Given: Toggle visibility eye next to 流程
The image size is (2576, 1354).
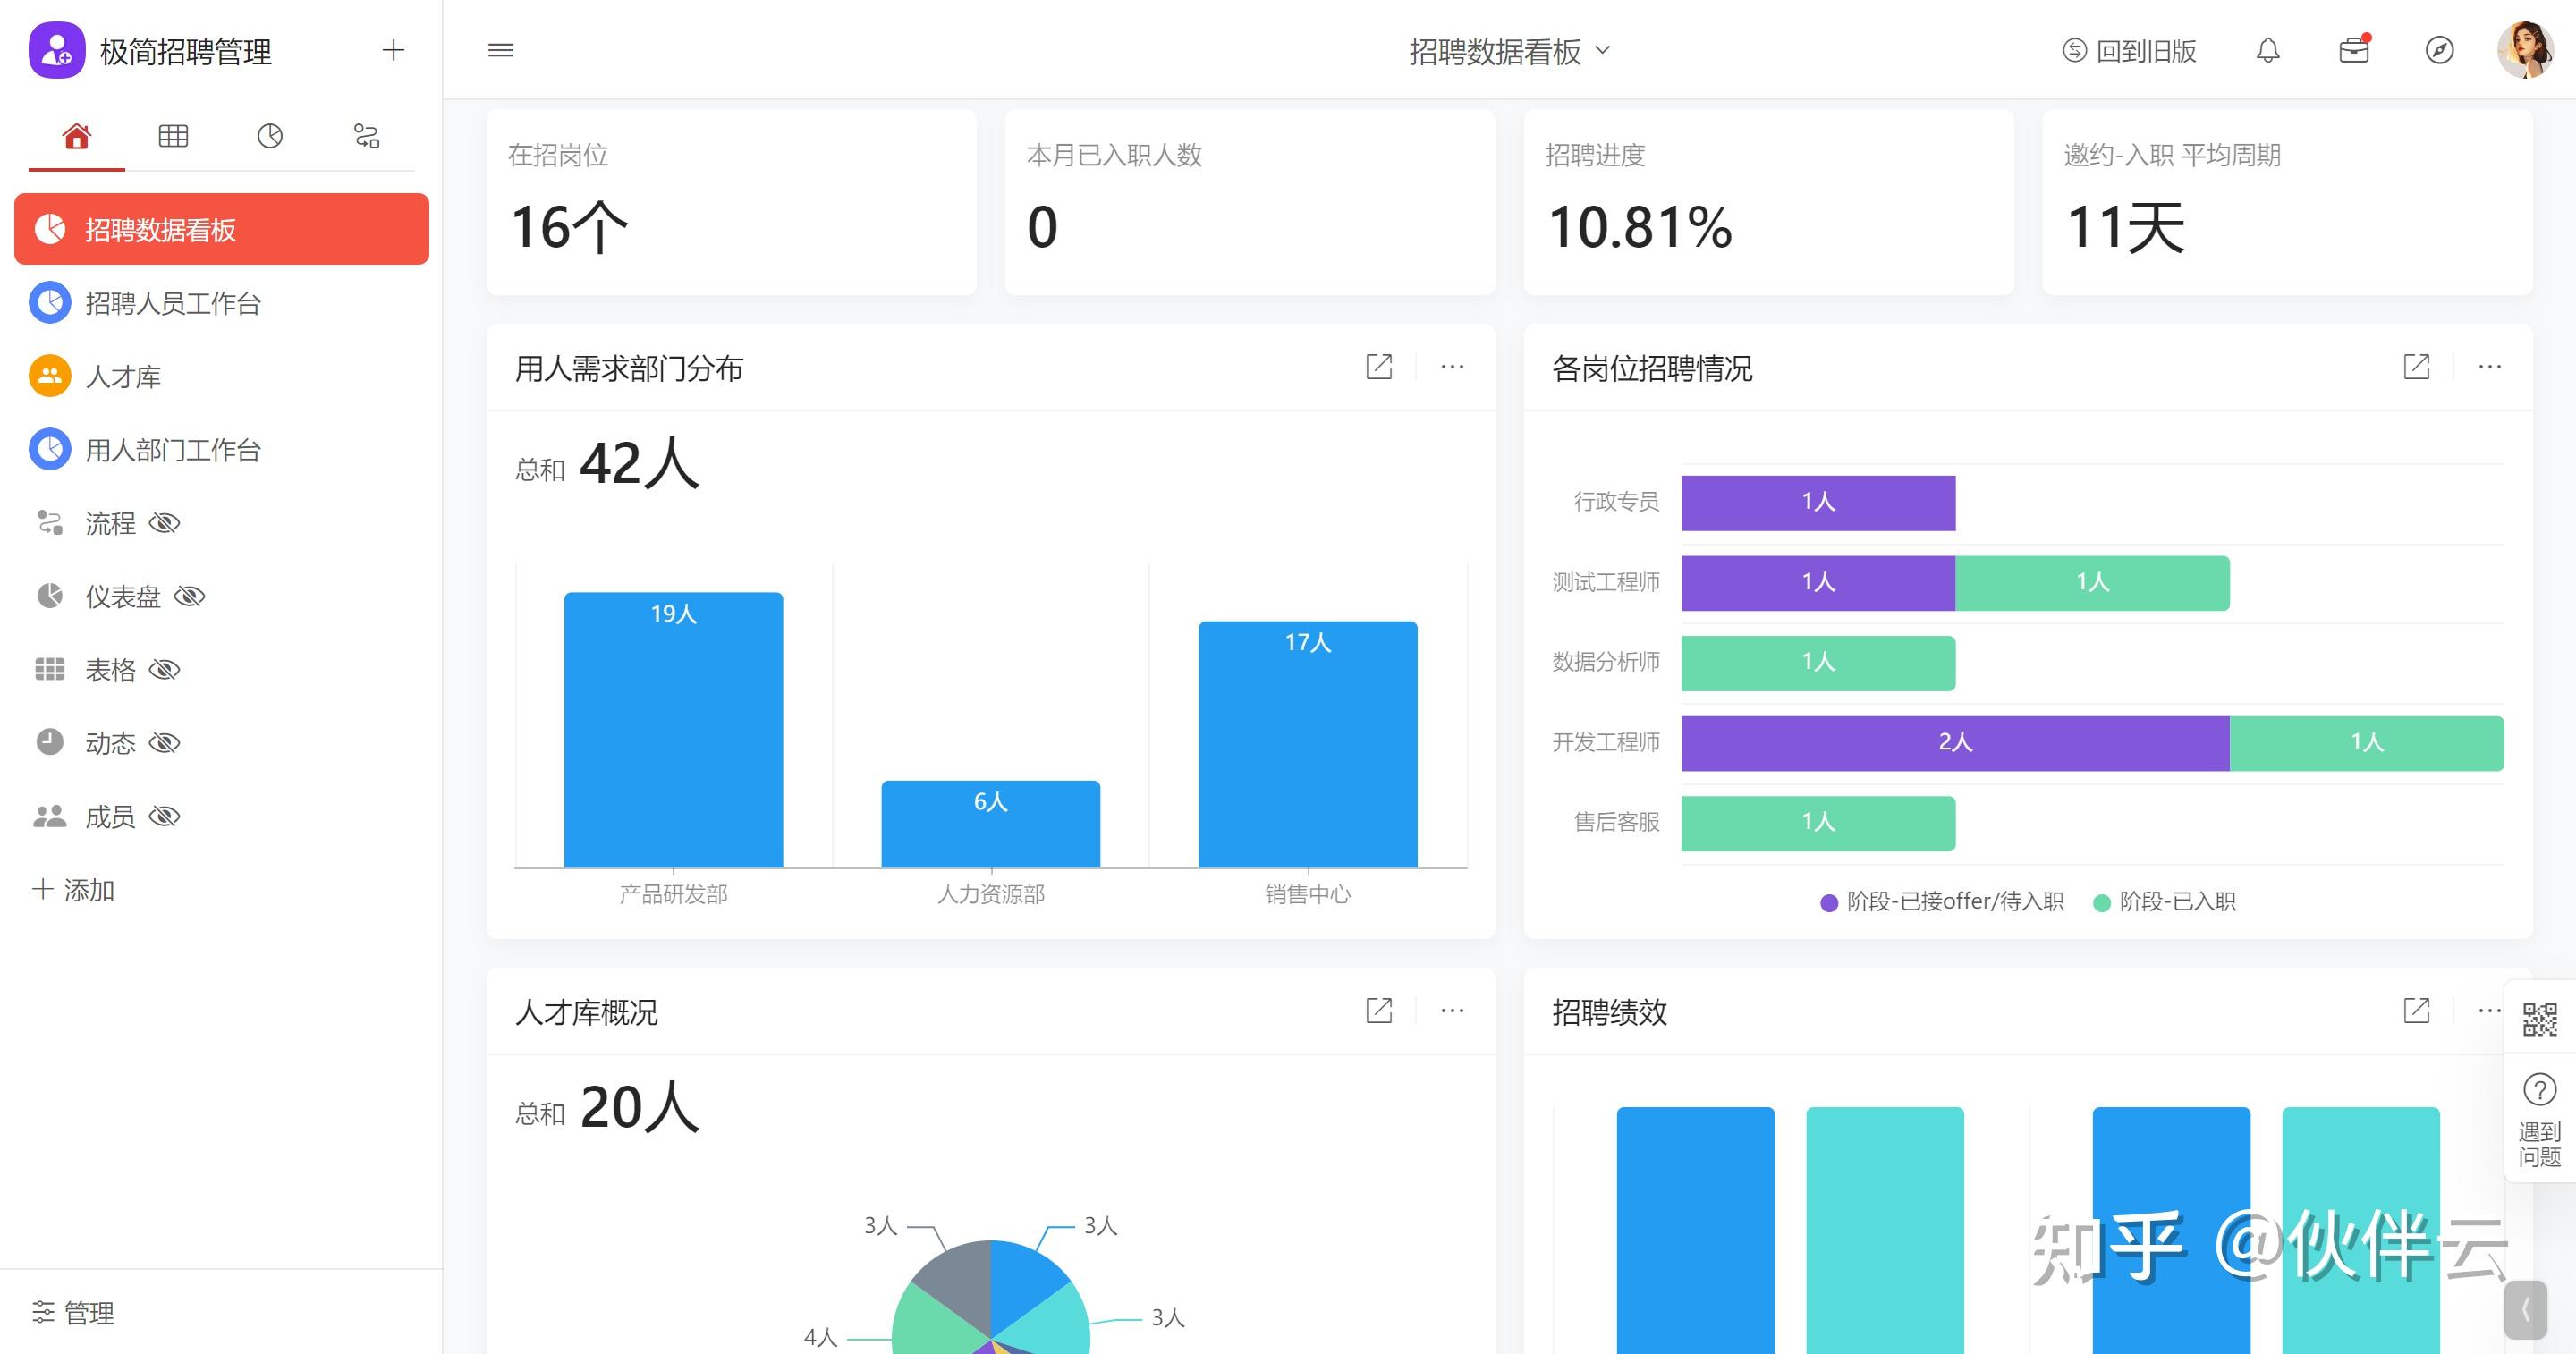Looking at the screenshot, I should [164, 523].
